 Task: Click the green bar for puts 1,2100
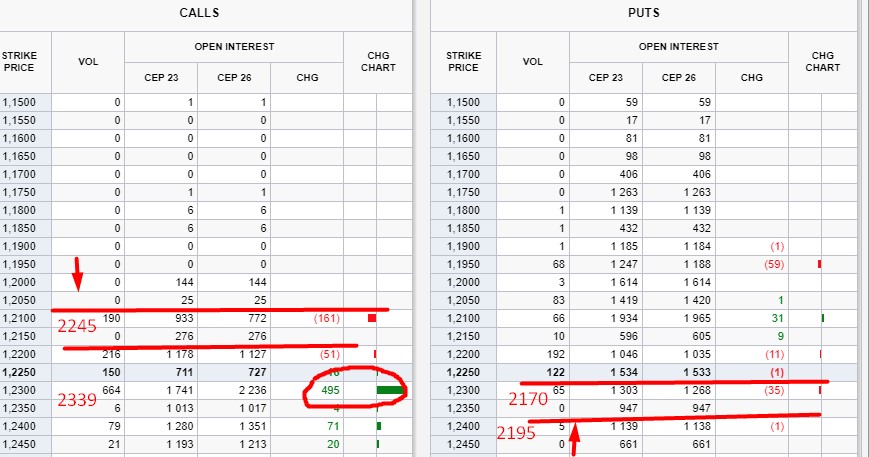(x=823, y=318)
